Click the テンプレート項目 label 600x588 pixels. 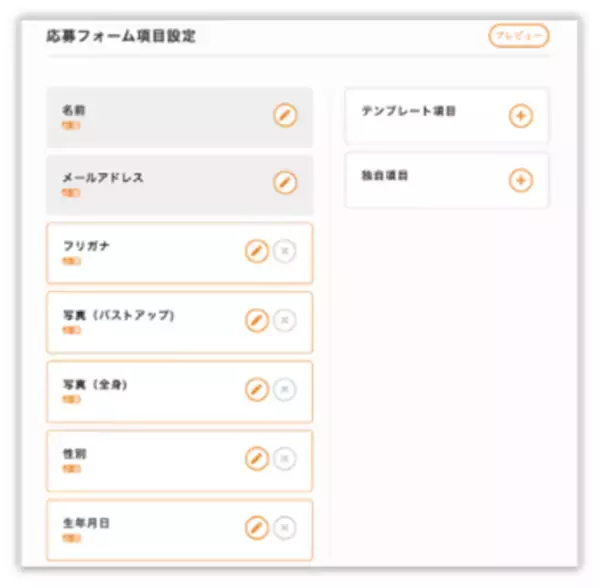tap(409, 111)
